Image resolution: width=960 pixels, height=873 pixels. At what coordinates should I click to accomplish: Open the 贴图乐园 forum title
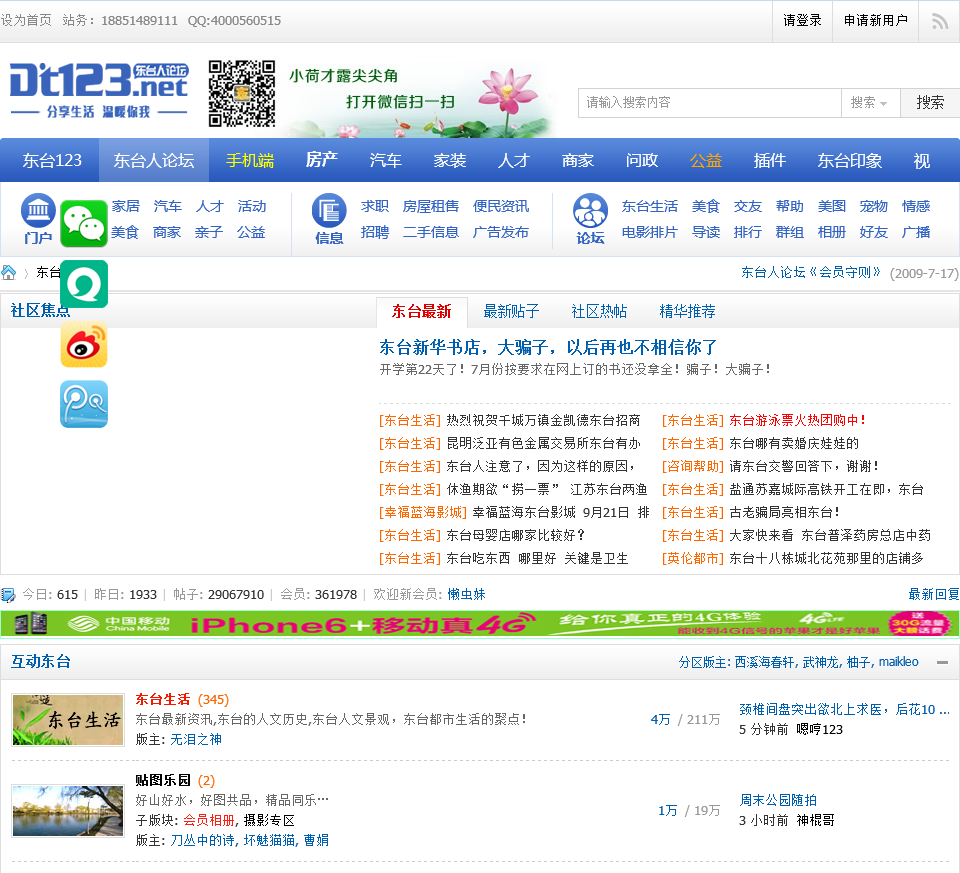(x=163, y=781)
